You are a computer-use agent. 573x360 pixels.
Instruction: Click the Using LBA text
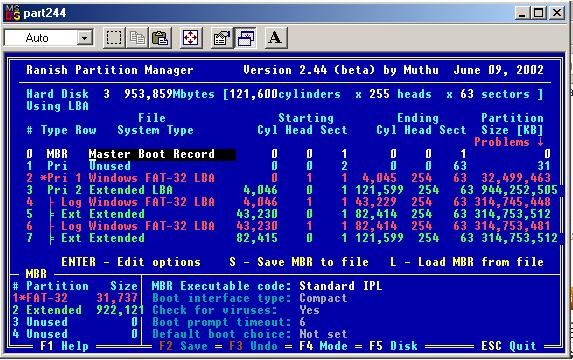(x=57, y=106)
